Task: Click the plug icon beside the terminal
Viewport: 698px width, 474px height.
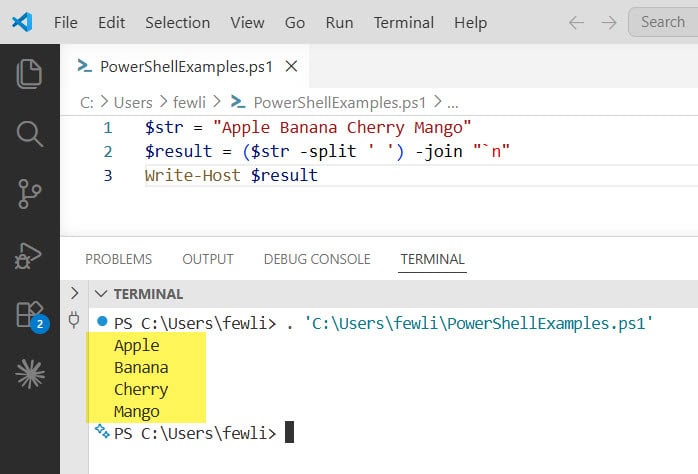Action: (x=74, y=320)
